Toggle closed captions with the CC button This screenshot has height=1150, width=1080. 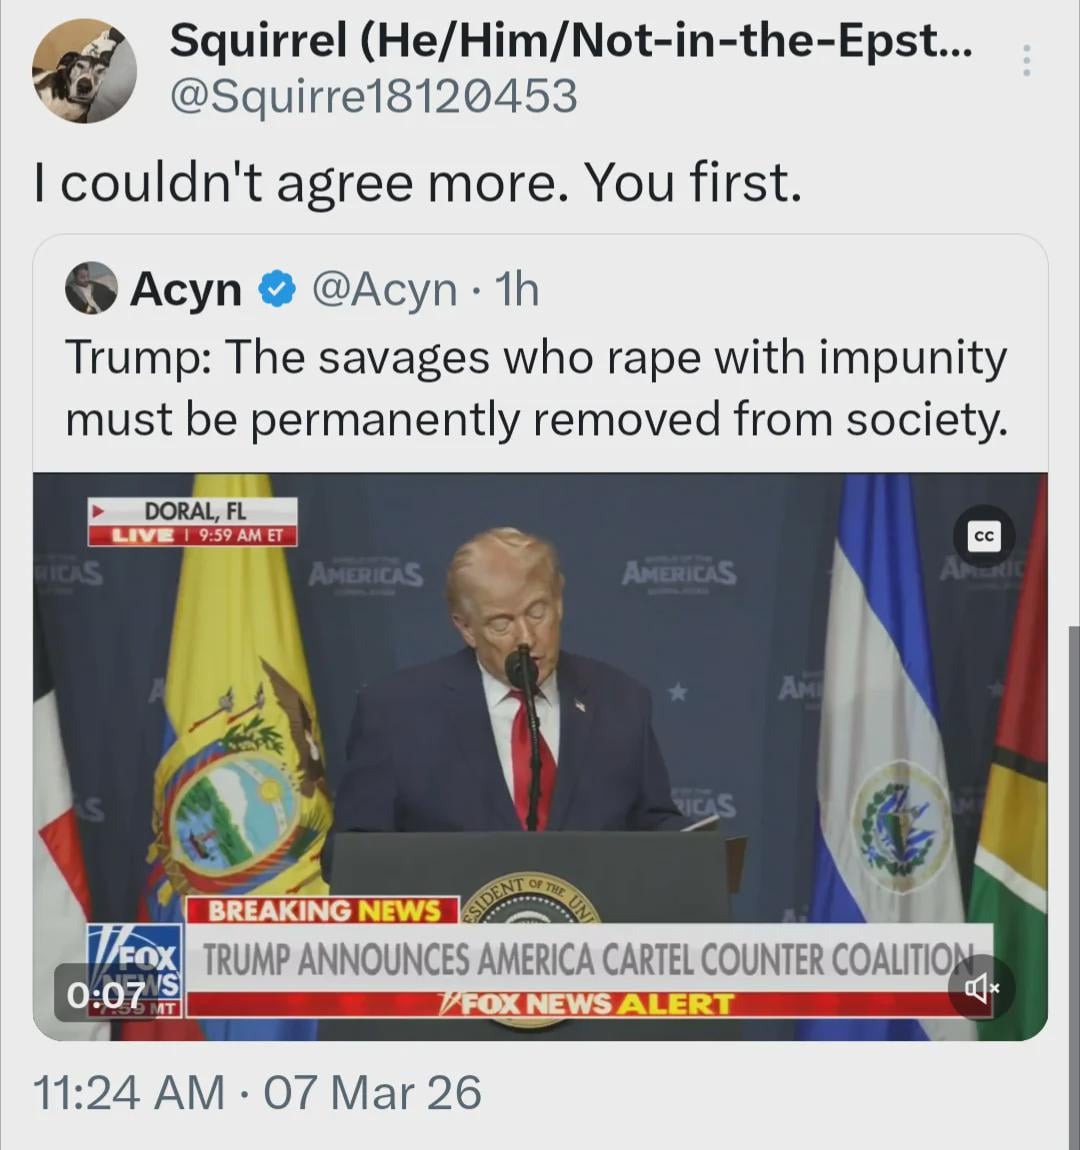984,537
